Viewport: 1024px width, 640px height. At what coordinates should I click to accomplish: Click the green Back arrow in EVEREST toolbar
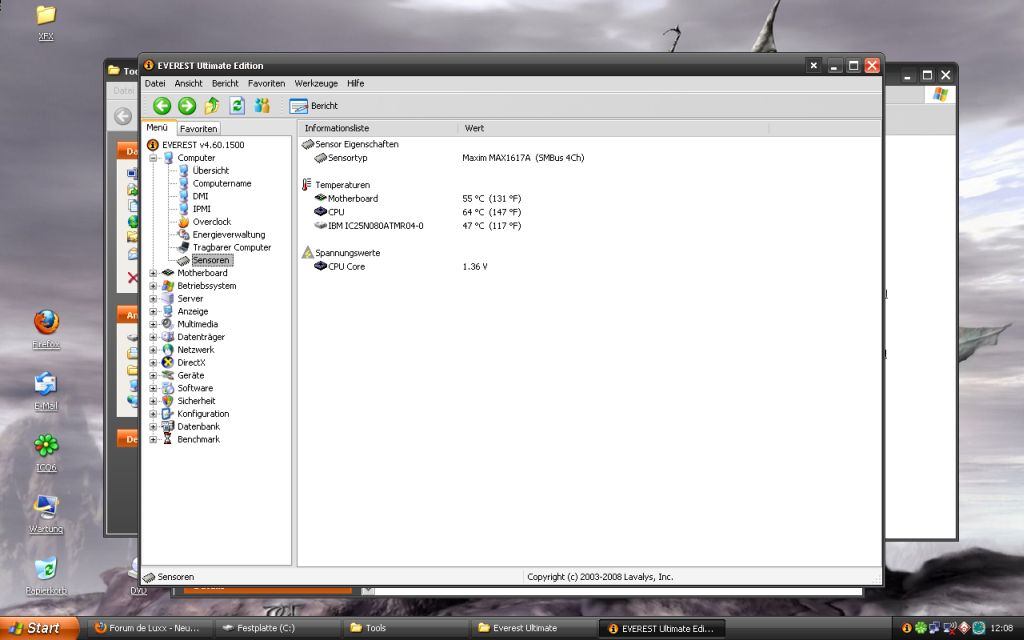[x=162, y=106]
